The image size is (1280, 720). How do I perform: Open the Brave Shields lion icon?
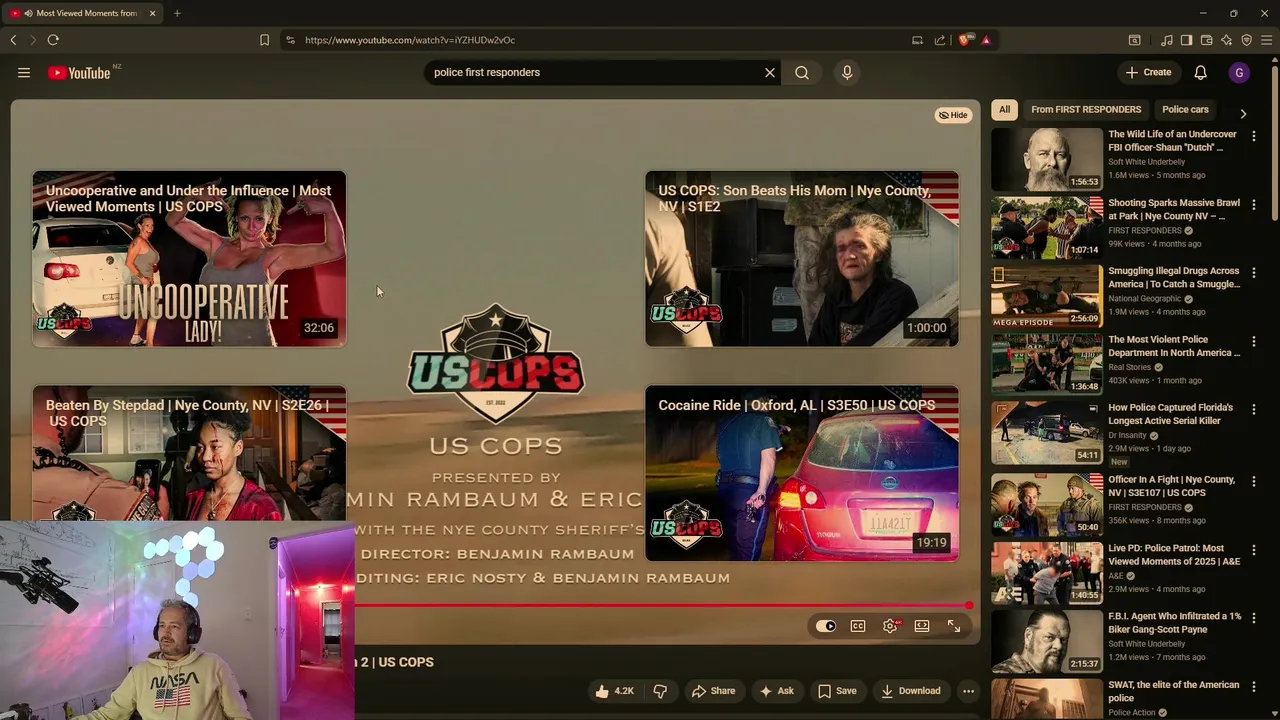pyautogui.click(x=964, y=40)
